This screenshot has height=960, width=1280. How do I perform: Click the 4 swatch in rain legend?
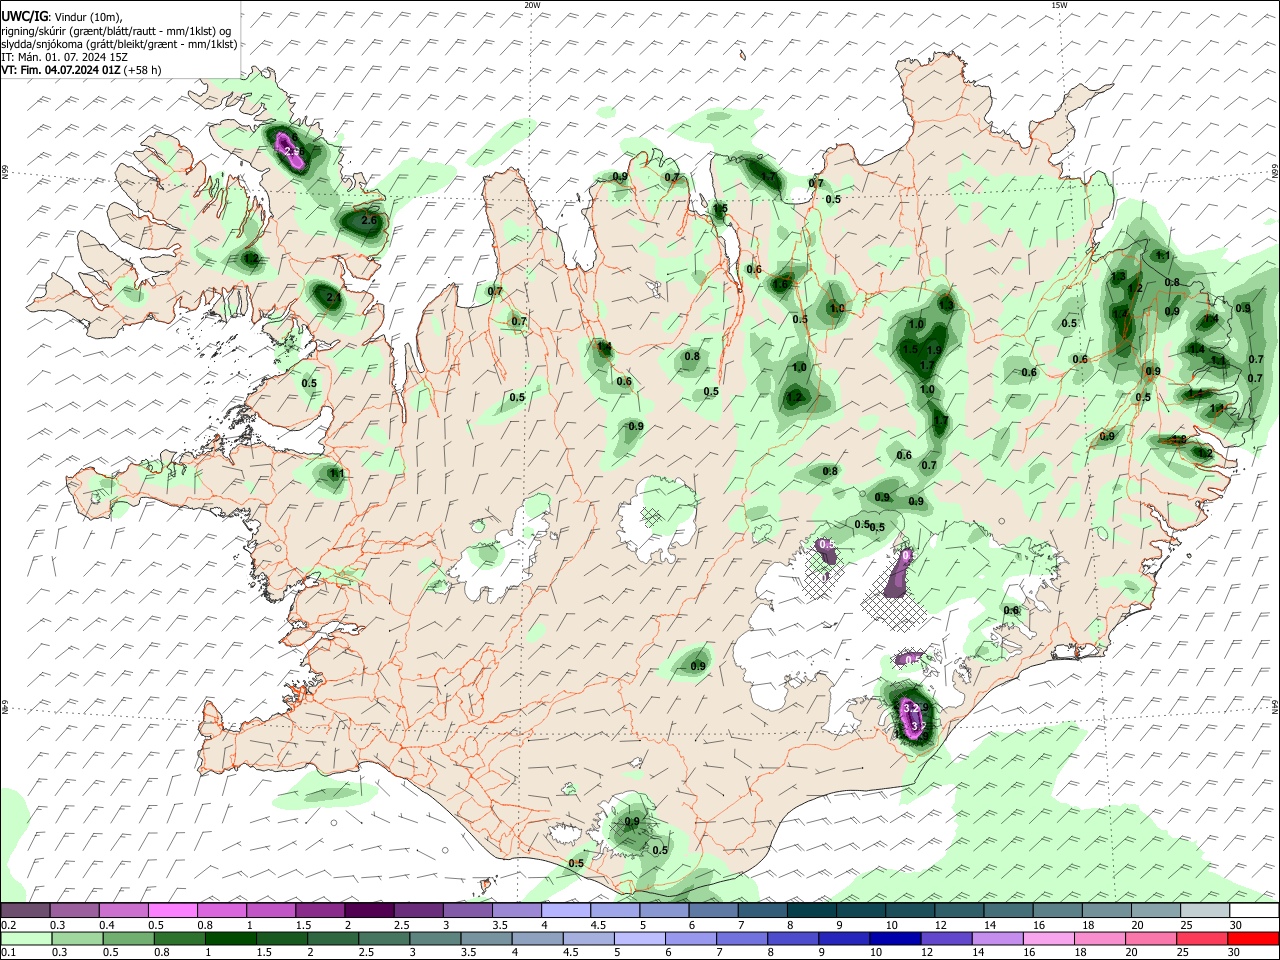538,939
